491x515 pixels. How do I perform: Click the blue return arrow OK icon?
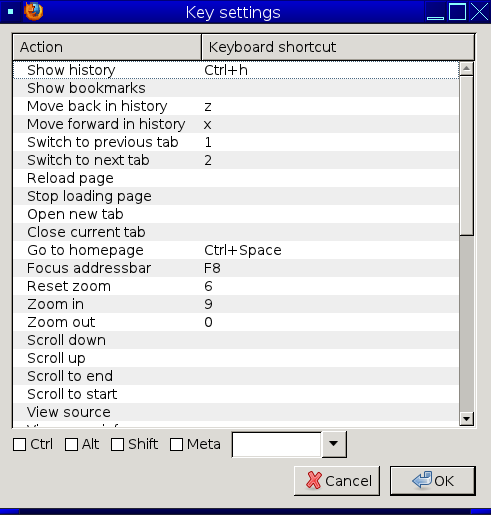tap(422, 480)
